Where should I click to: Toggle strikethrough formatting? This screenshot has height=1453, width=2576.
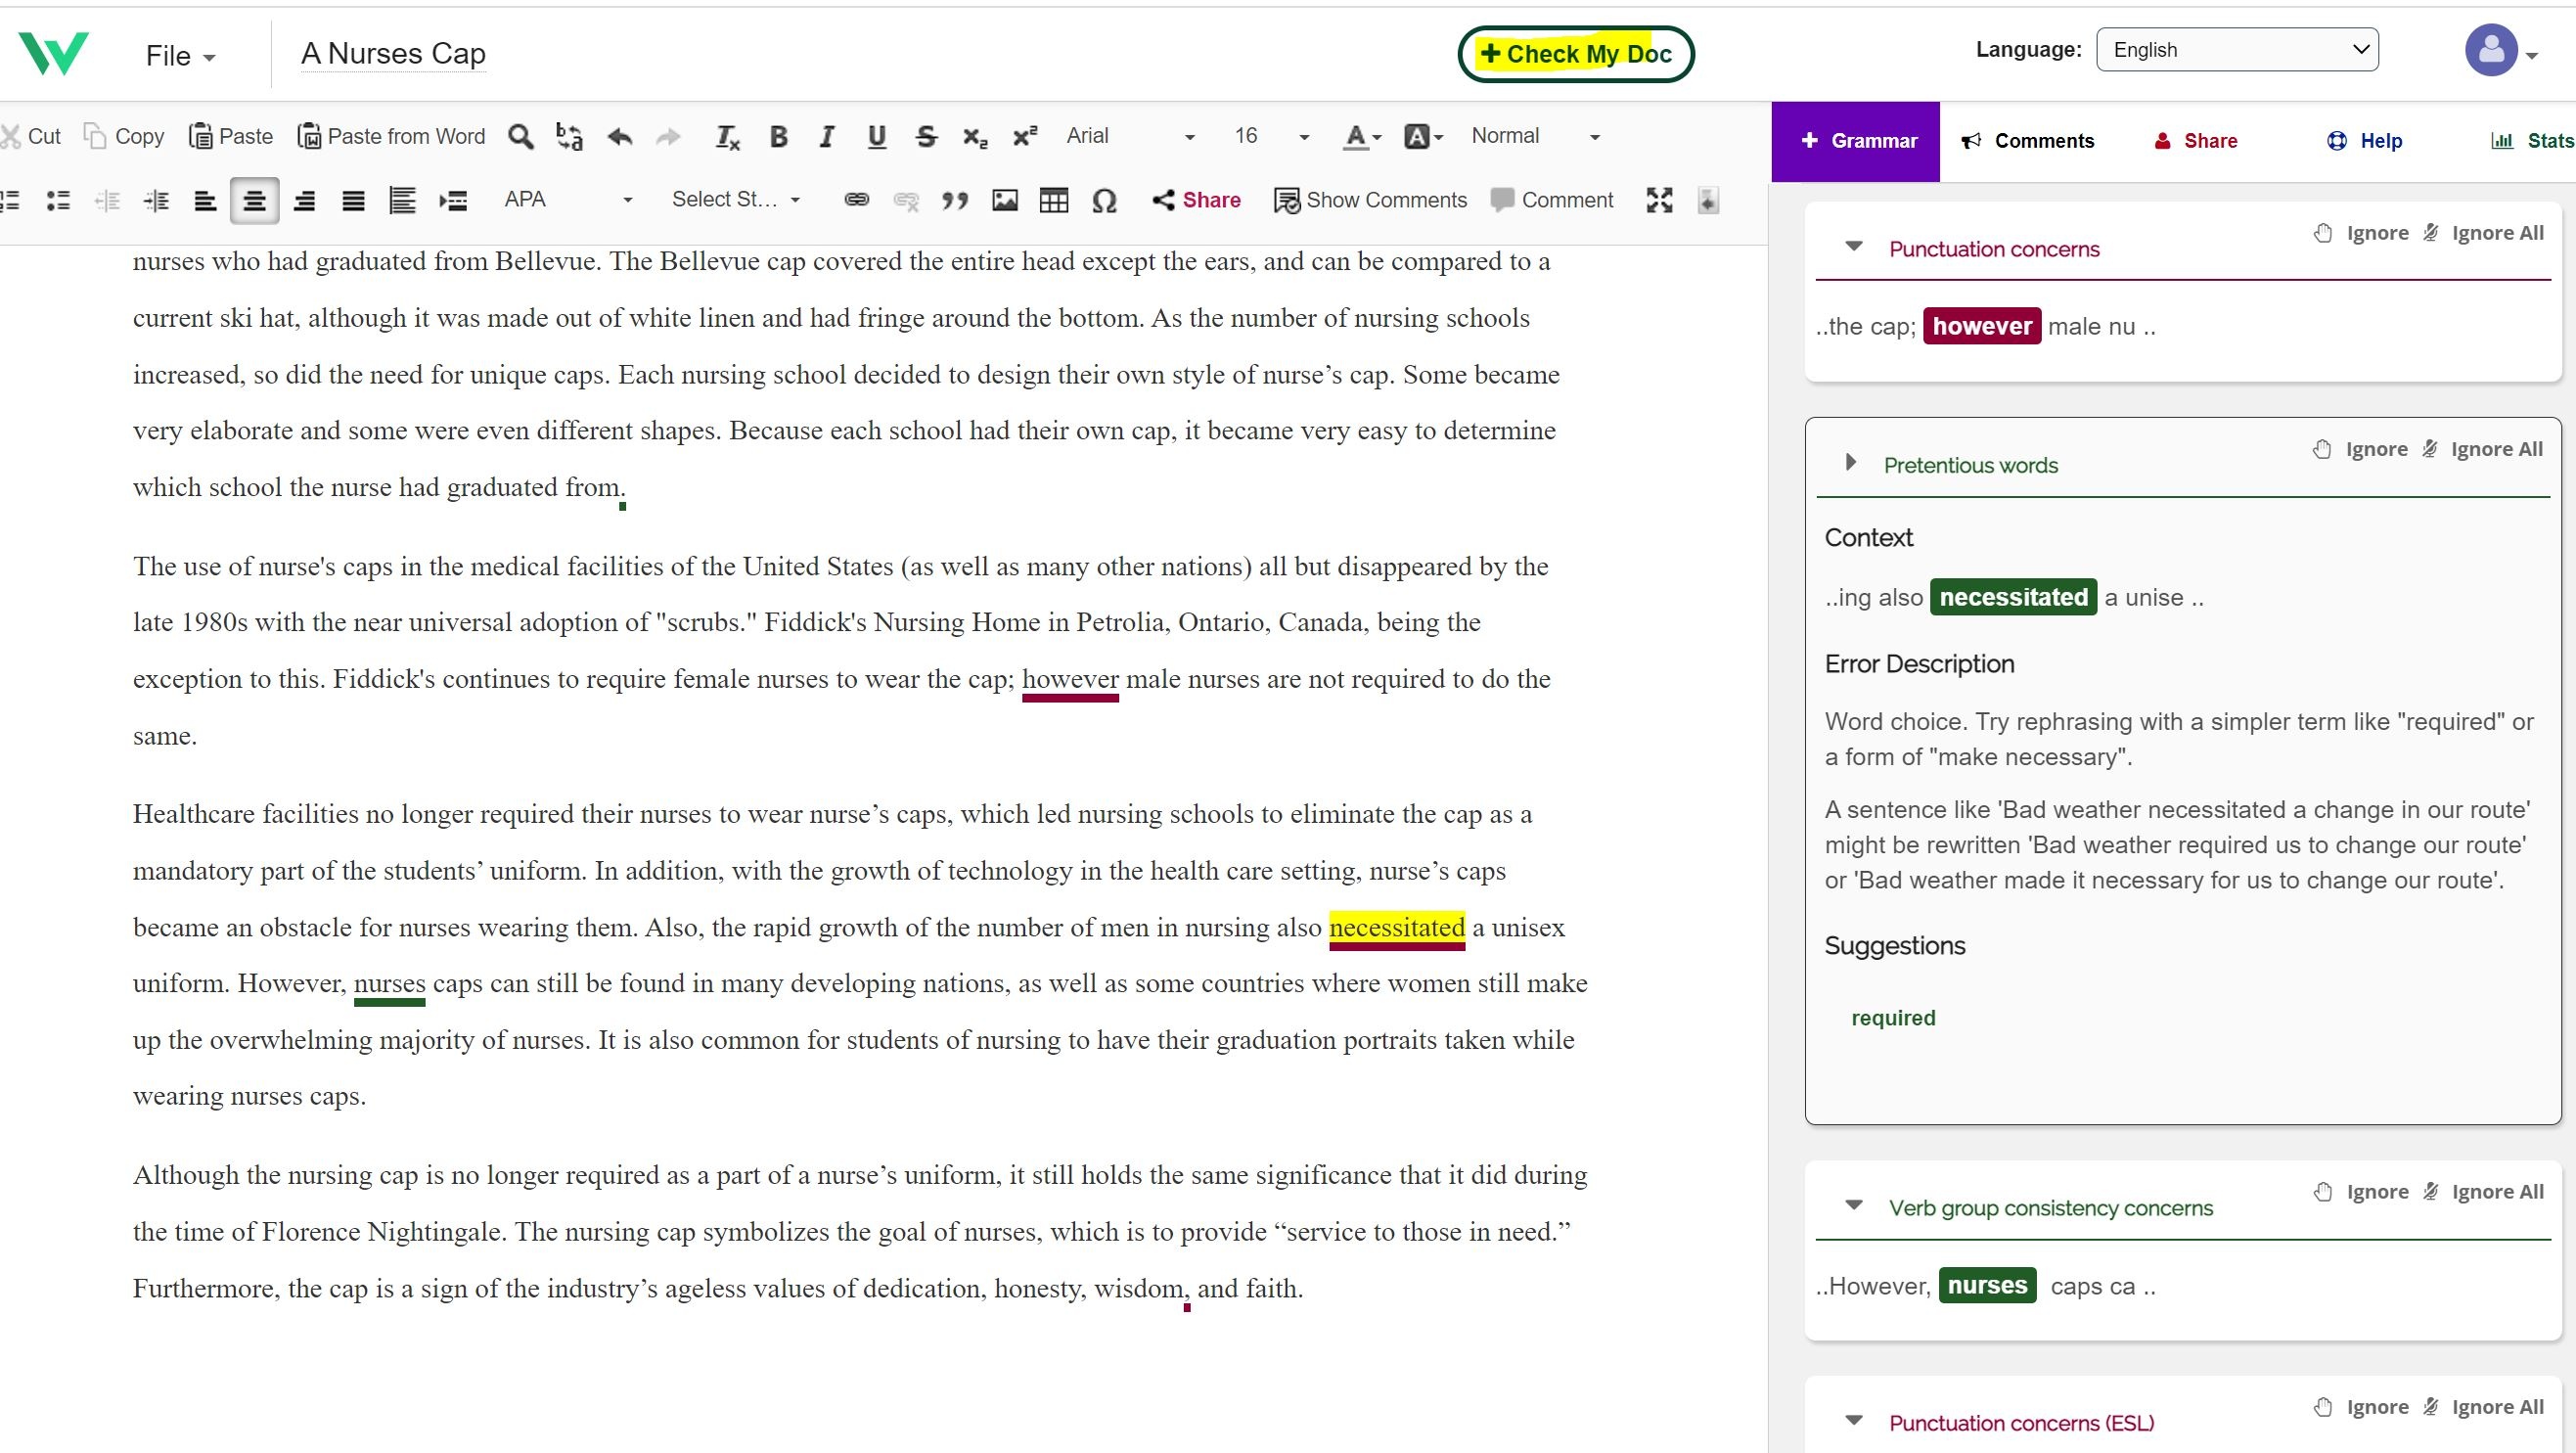click(926, 137)
